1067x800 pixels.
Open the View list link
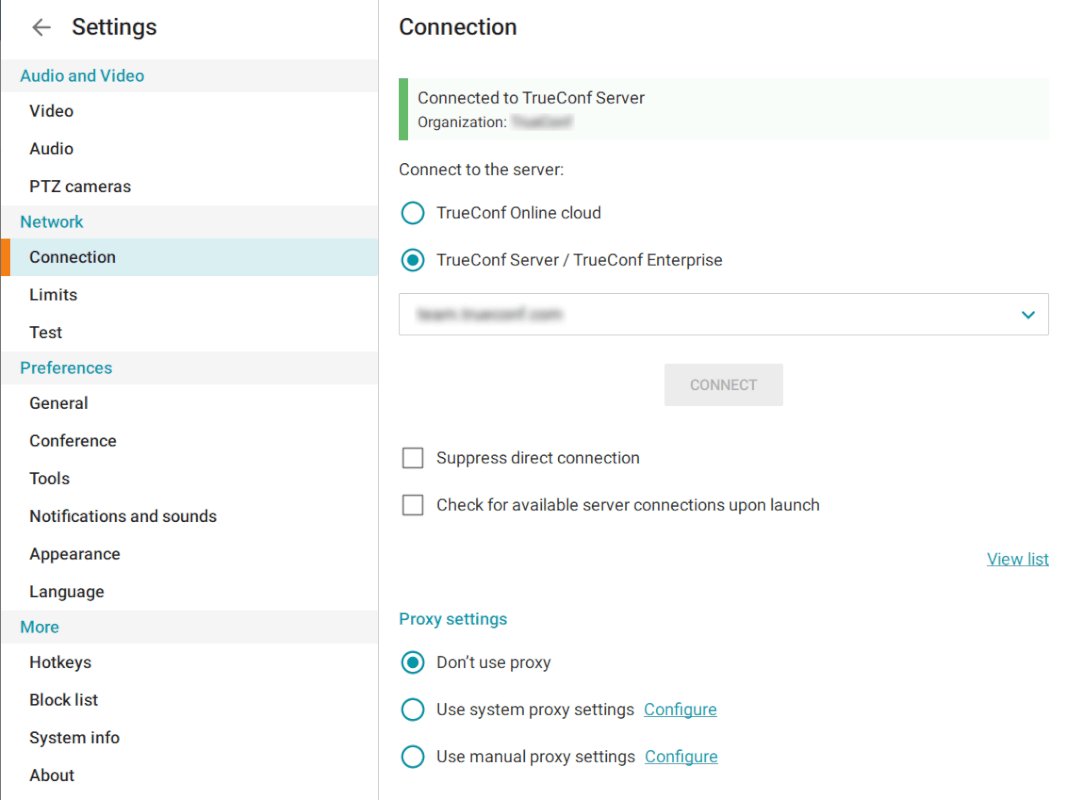point(1017,559)
